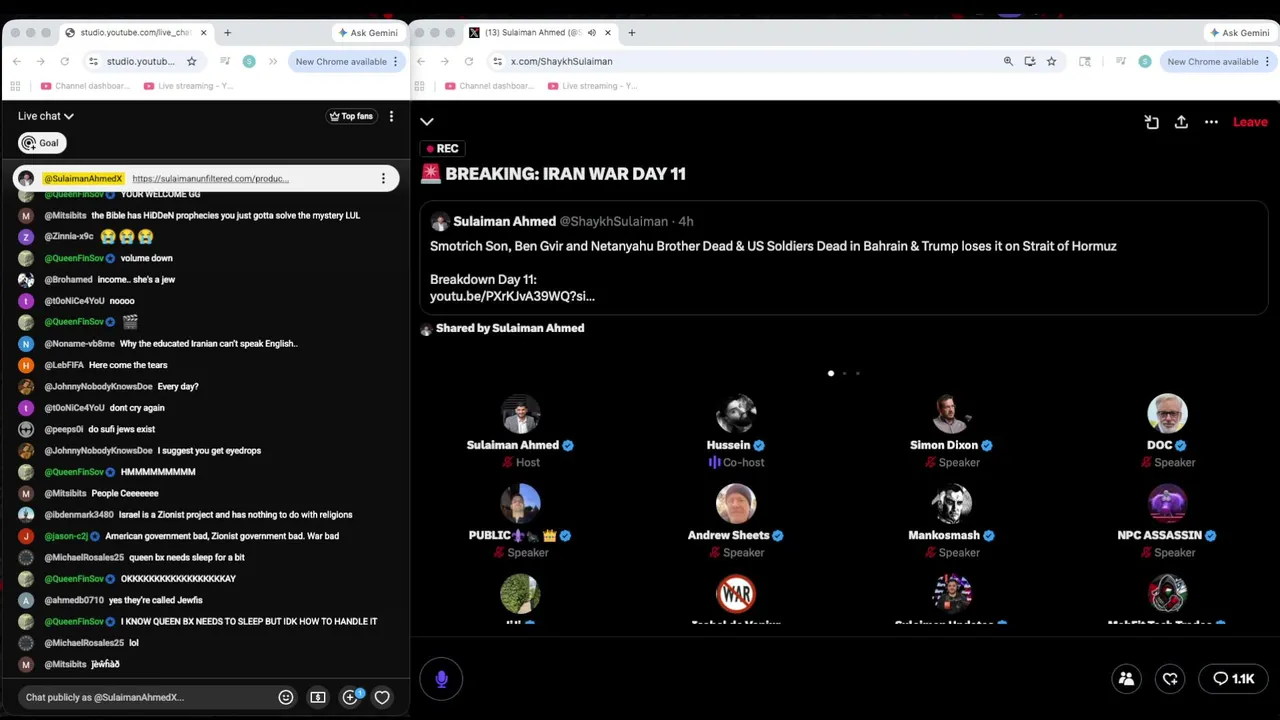
Task: Select first pagination dot under shared post
Action: [x=831, y=373]
